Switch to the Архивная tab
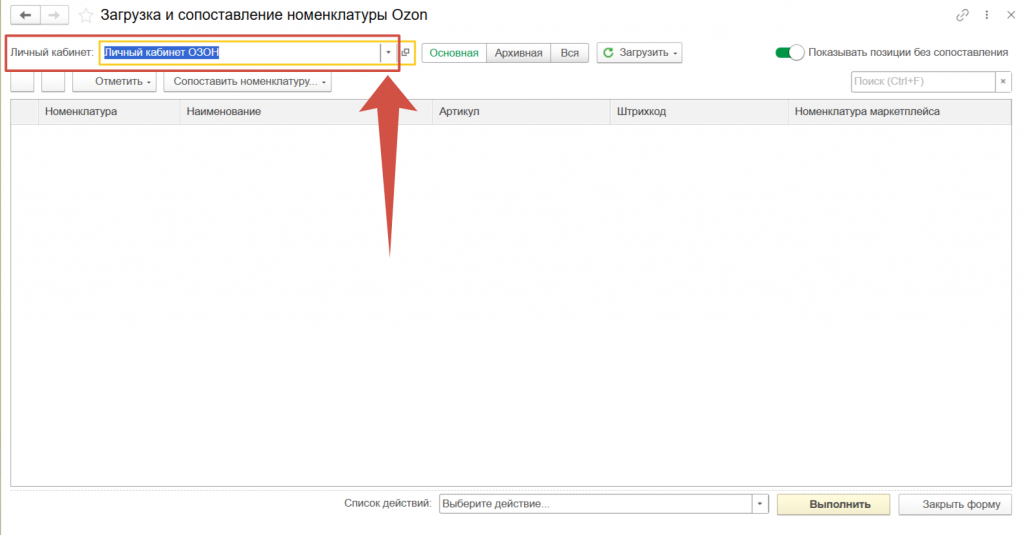Screen dimensions: 1024x535 pyautogui.click(x=518, y=53)
